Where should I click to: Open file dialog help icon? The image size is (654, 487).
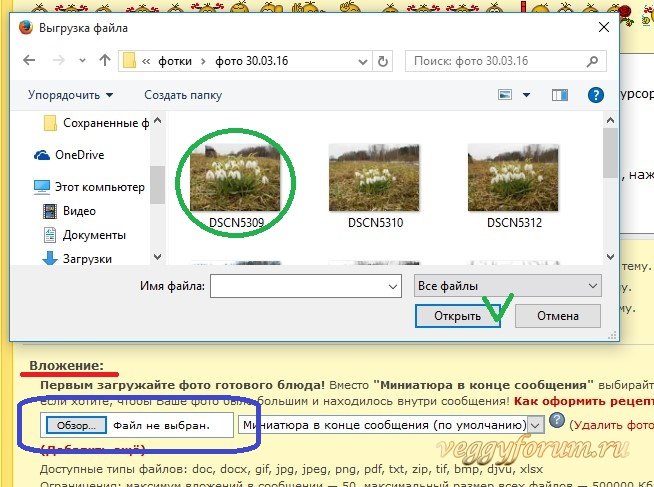click(x=596, y=95)
